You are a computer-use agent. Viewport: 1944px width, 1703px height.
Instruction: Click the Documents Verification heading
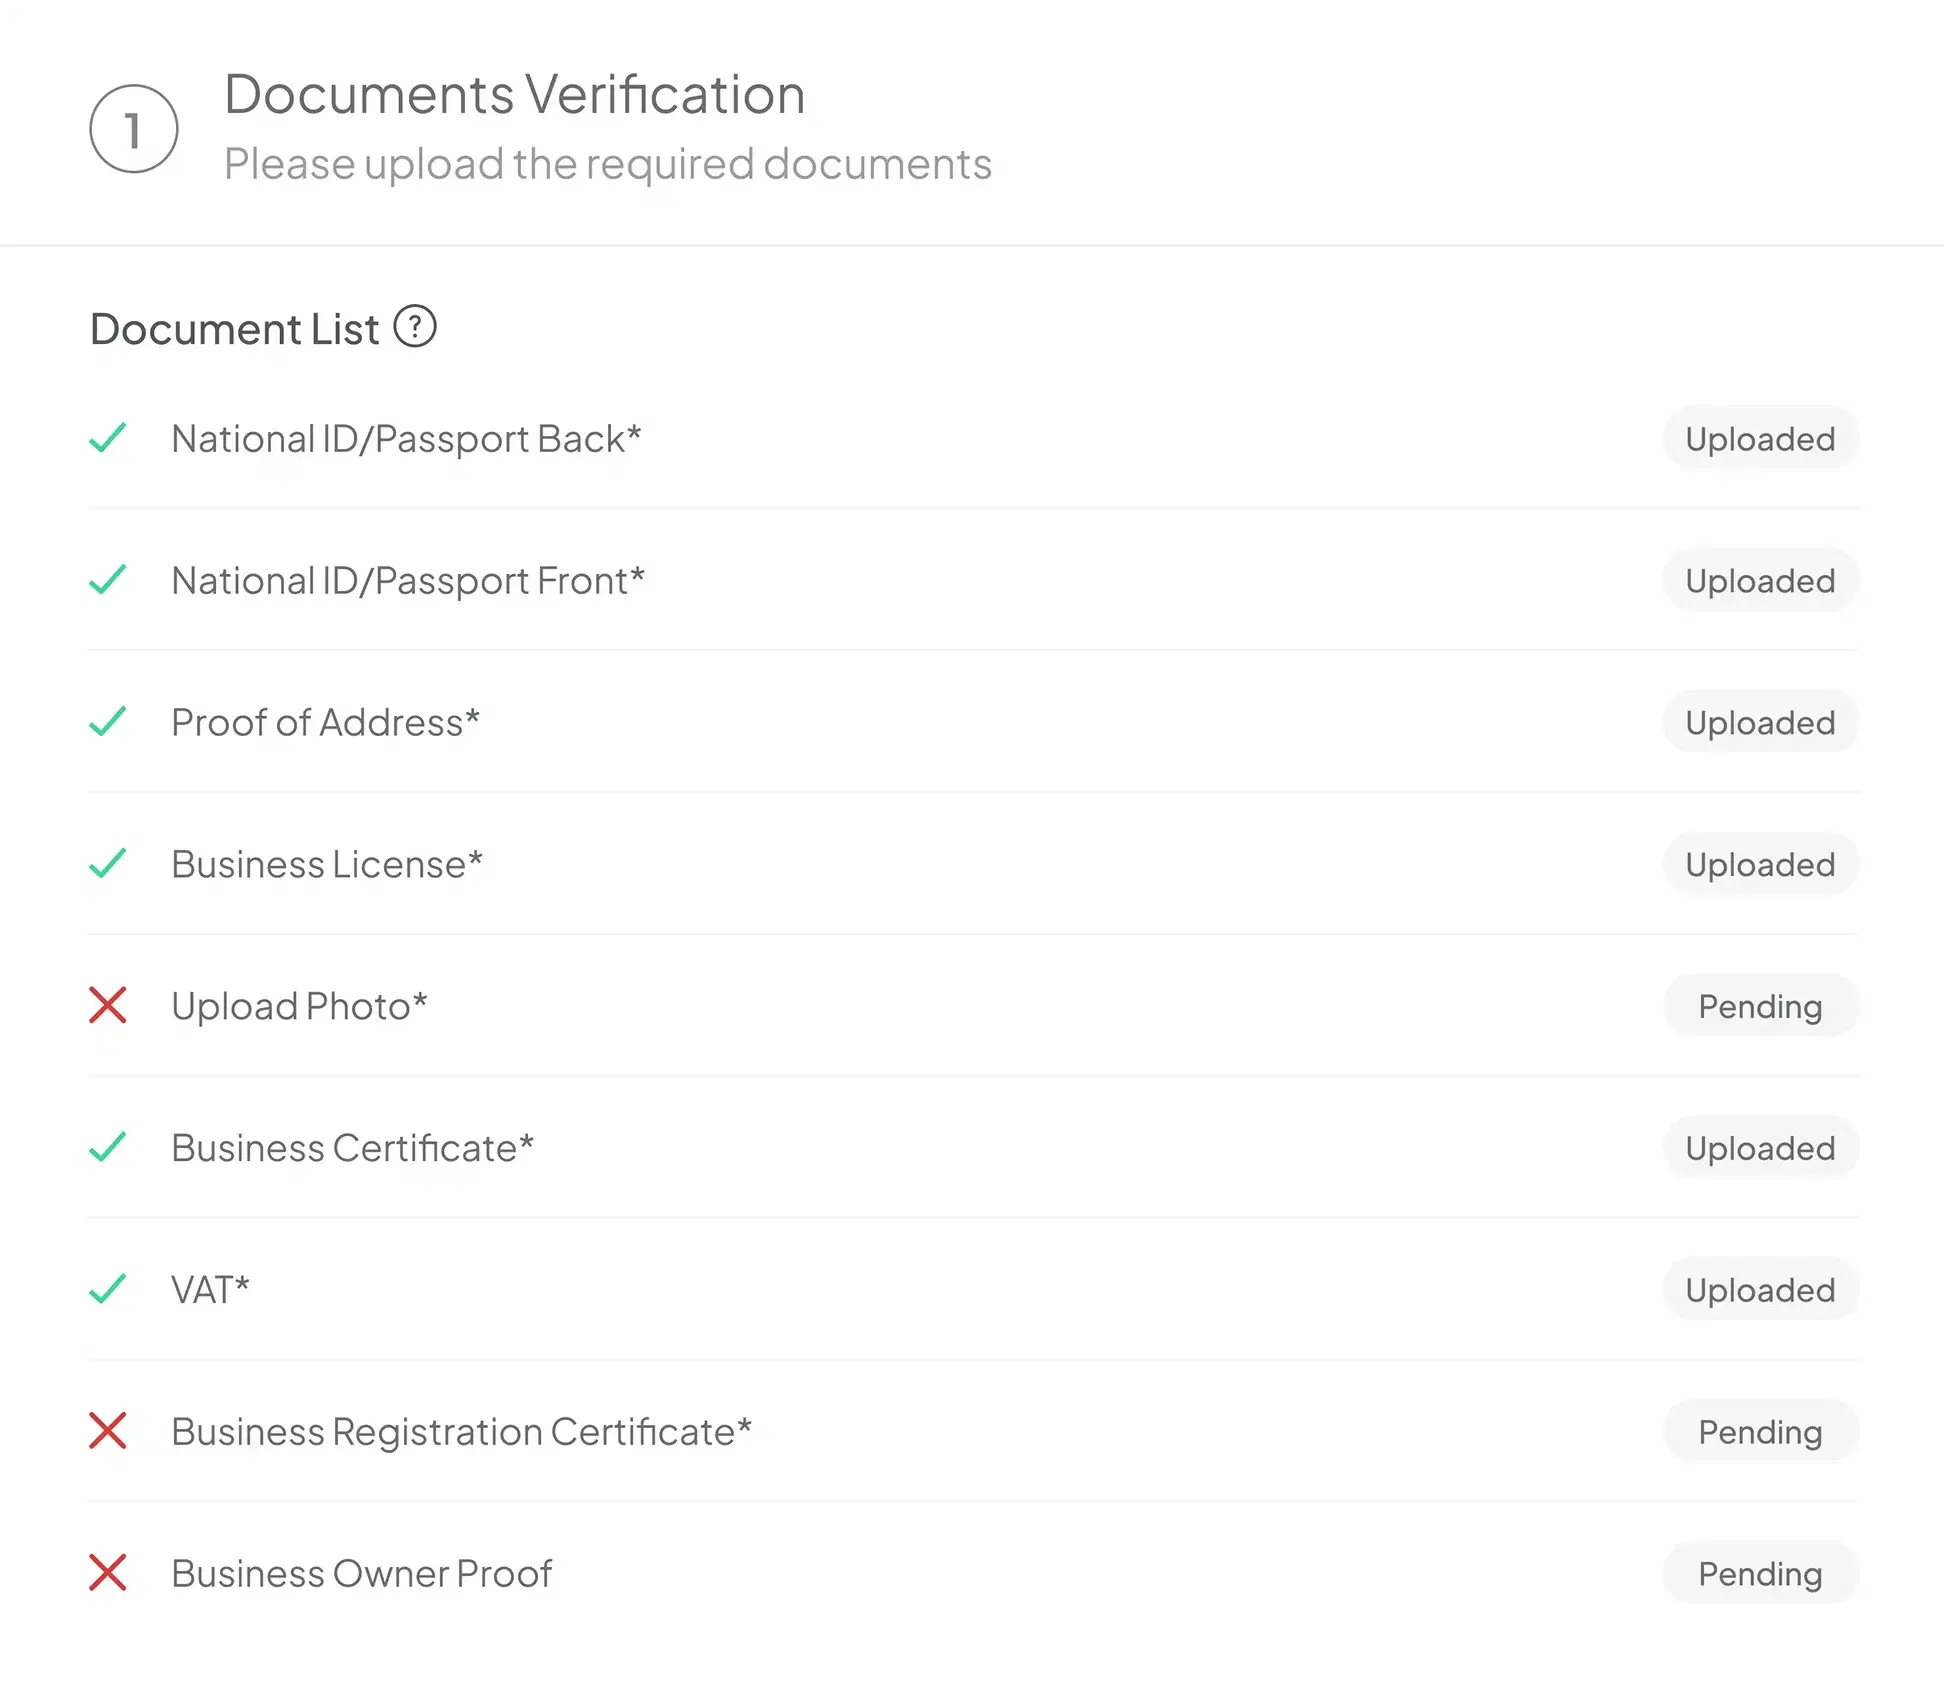514,95
